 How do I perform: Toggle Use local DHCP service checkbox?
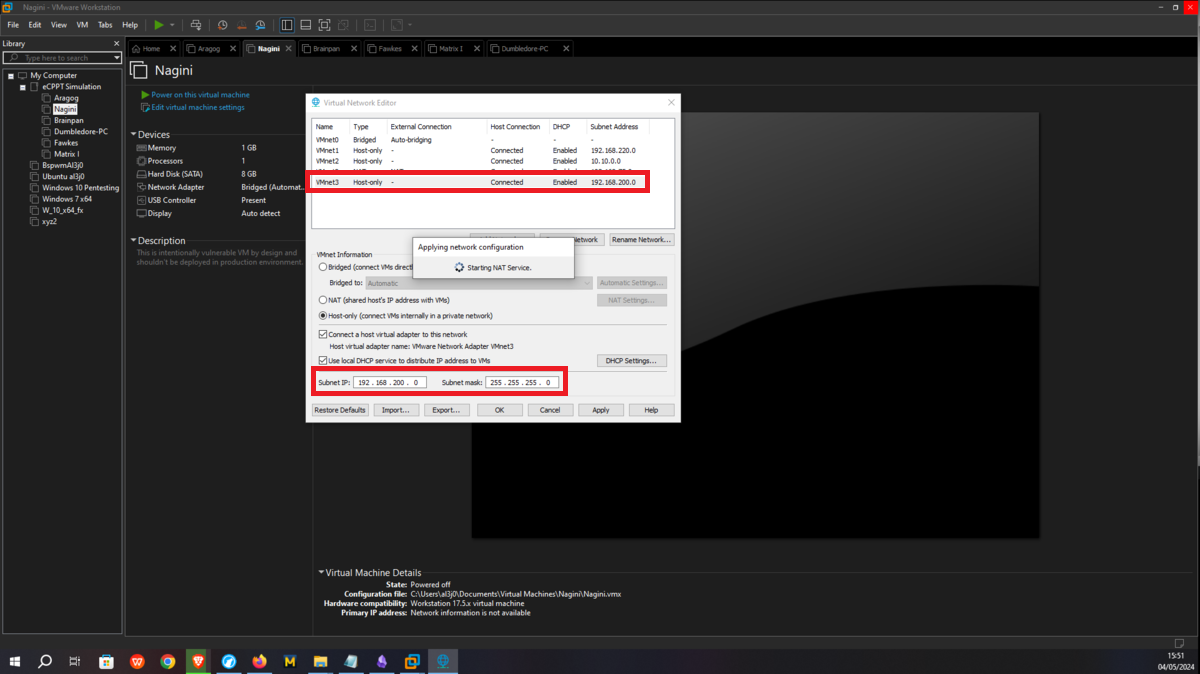[x=322, y=360]
